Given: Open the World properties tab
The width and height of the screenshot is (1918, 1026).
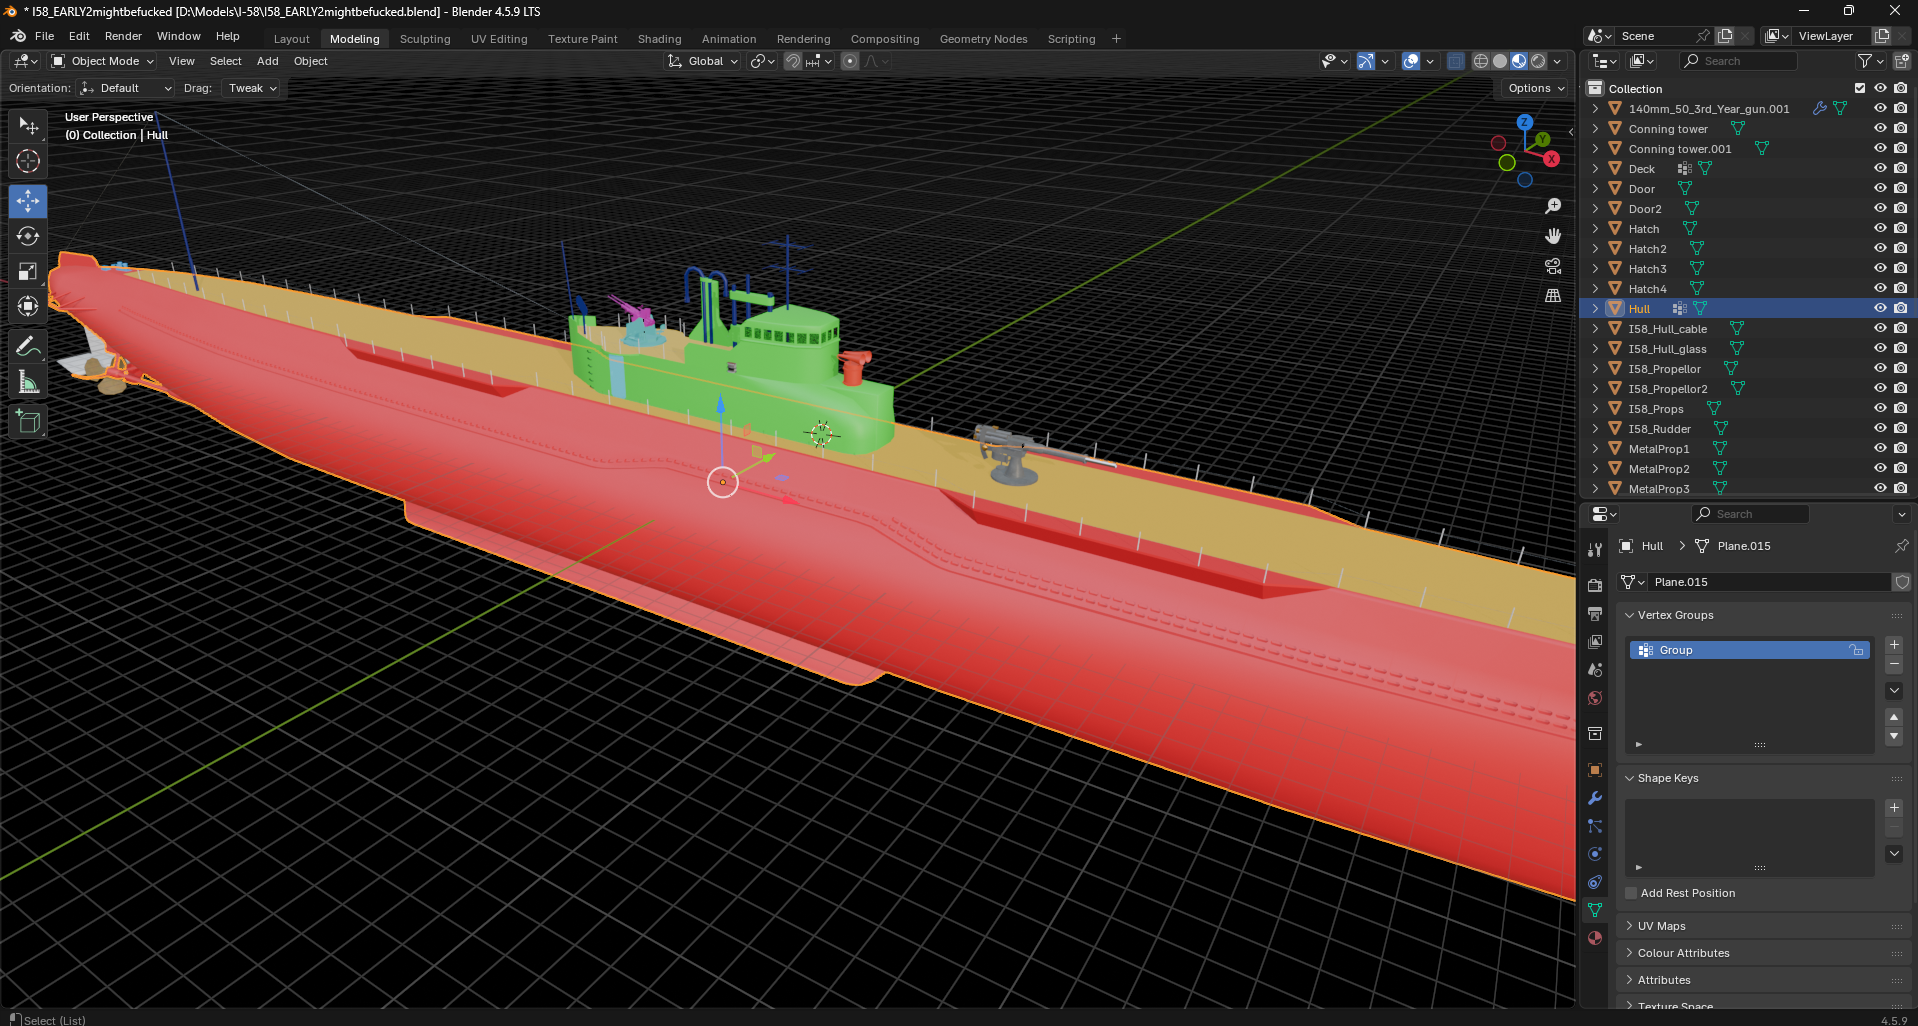Looking at the screenshot, I should [1595, 698].
